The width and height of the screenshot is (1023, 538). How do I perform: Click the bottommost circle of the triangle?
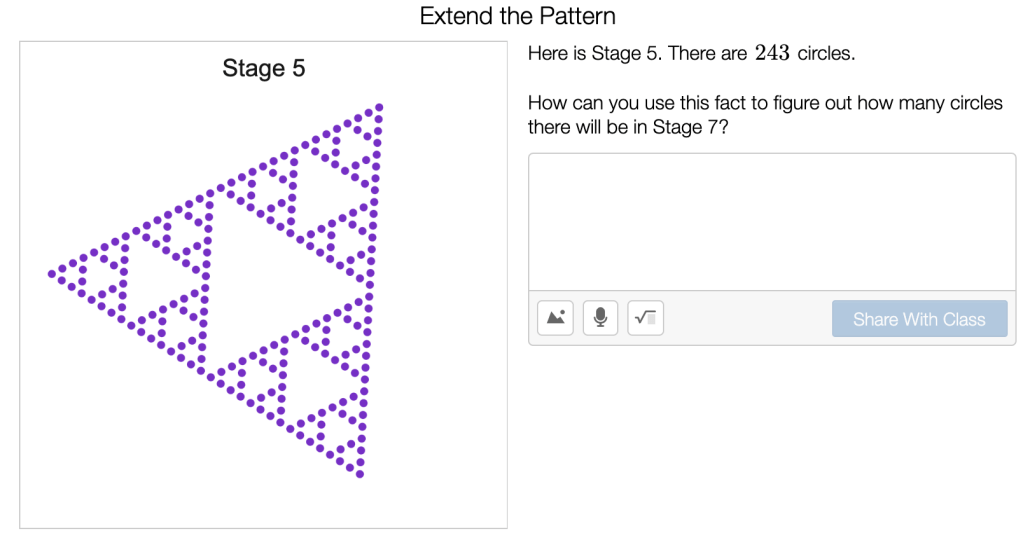tap(360, 474)
